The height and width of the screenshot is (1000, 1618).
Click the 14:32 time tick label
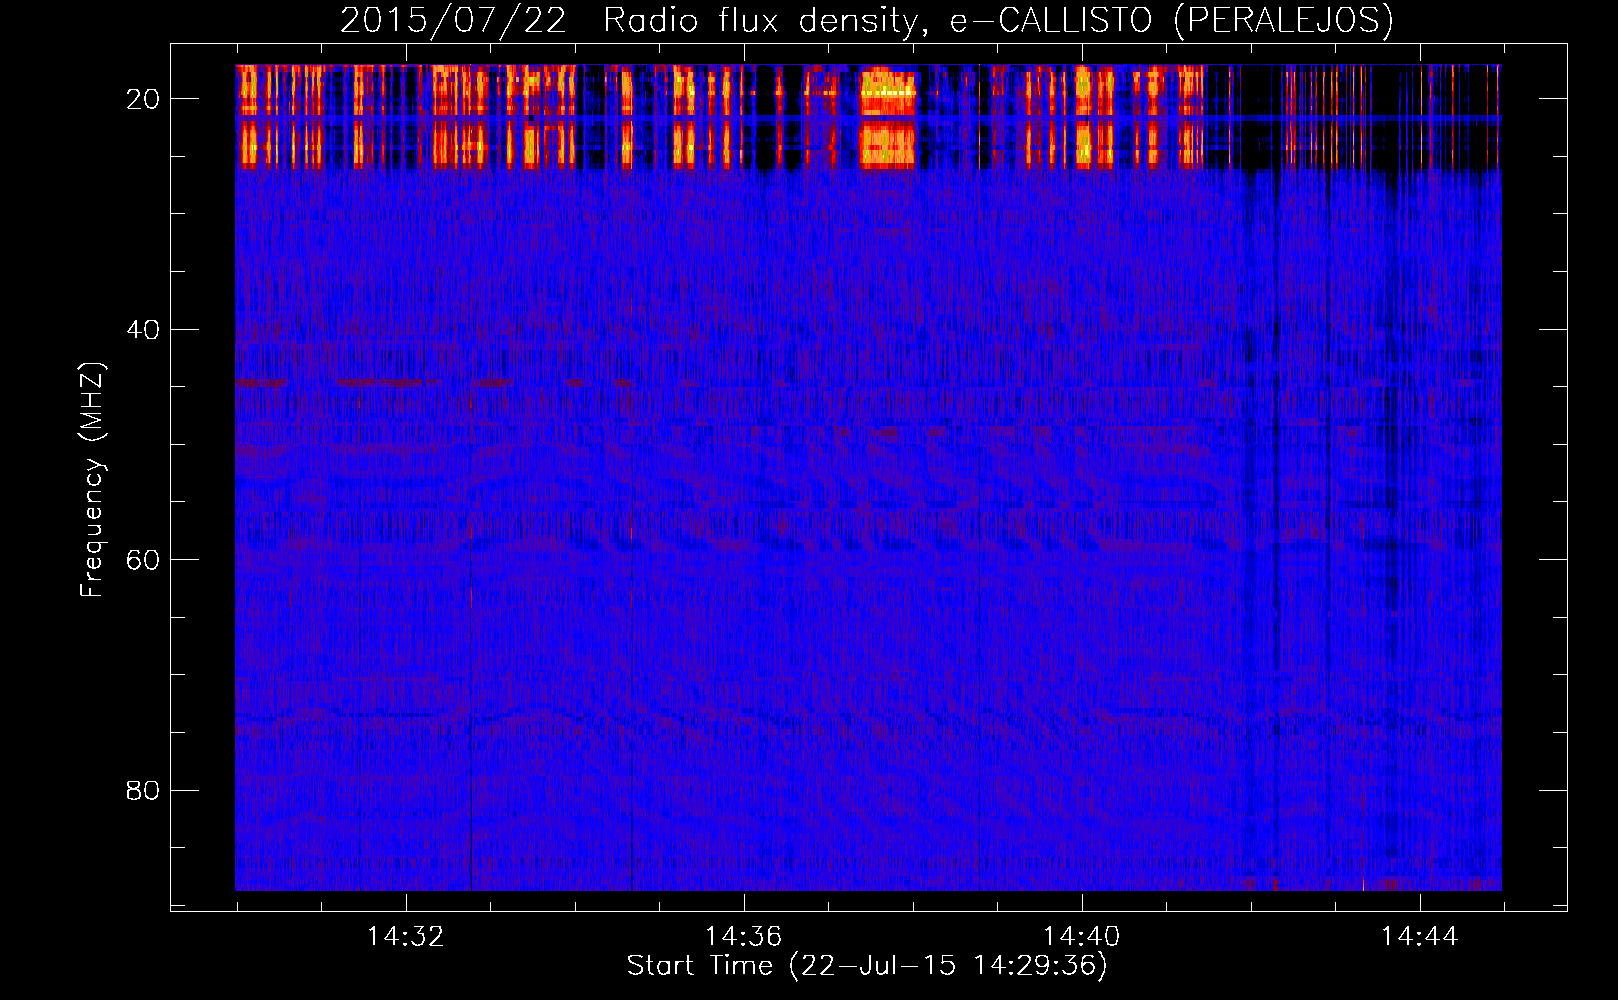coord(405,937)
